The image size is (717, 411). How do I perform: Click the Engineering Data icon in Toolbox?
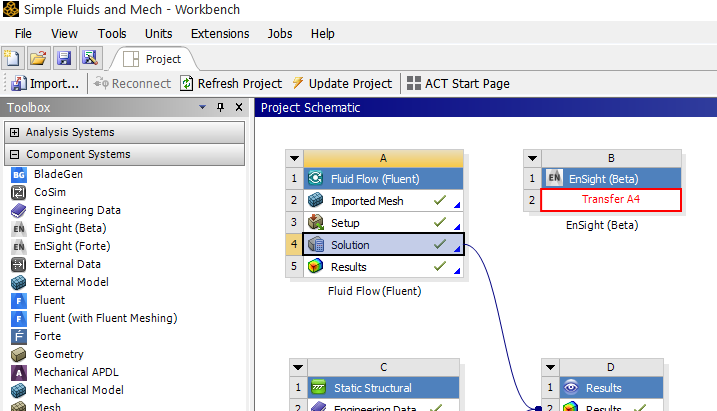(19, 210)
